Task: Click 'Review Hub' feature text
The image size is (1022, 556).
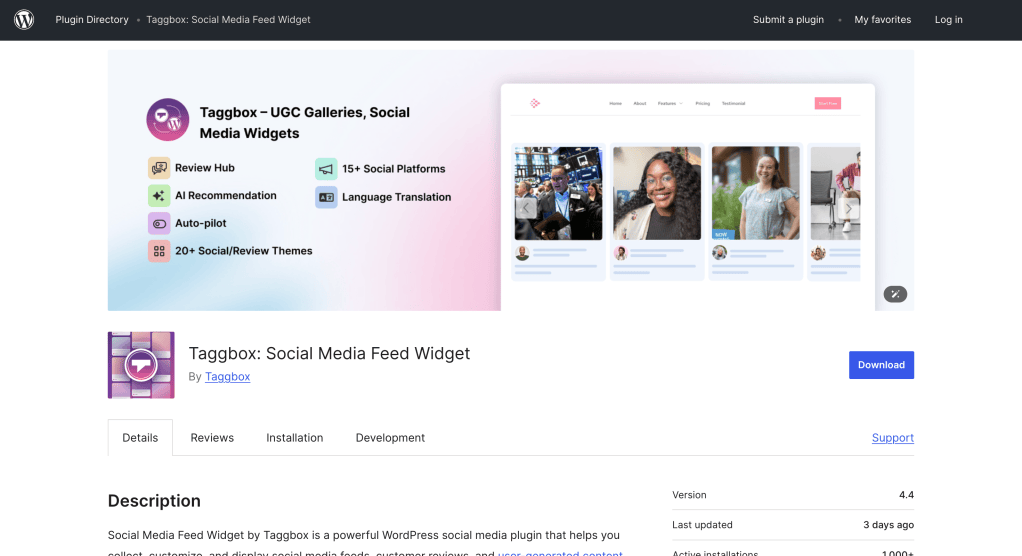Action: coord(205,168)
